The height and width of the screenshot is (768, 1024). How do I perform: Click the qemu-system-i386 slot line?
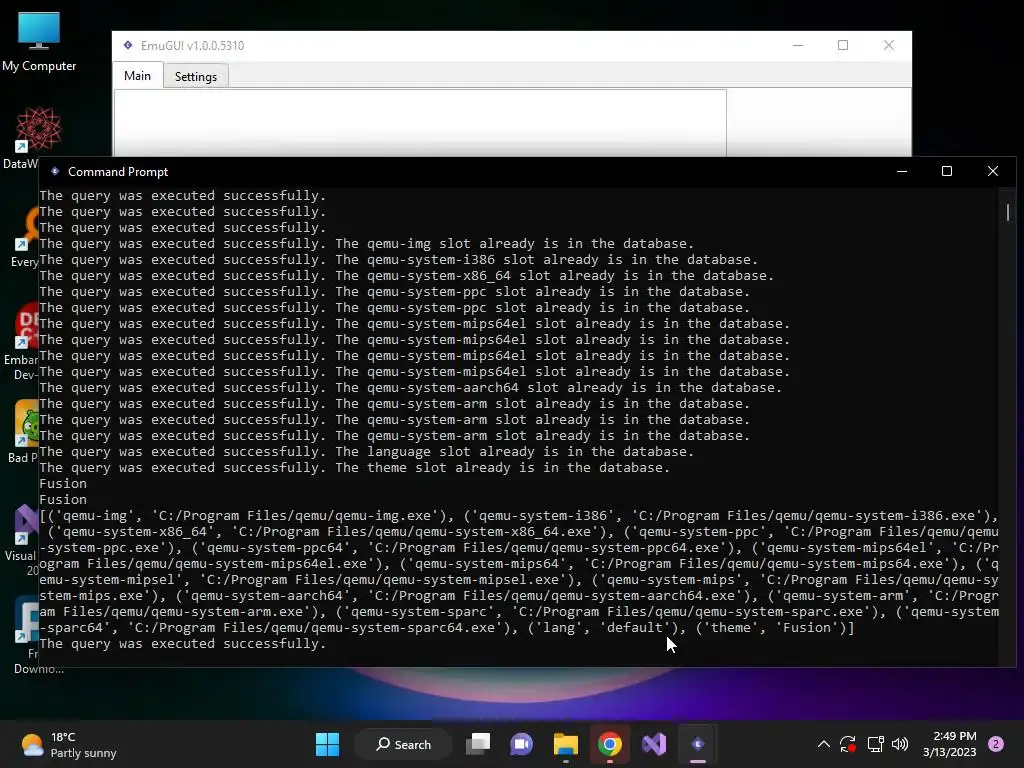[x=398, y=259]
